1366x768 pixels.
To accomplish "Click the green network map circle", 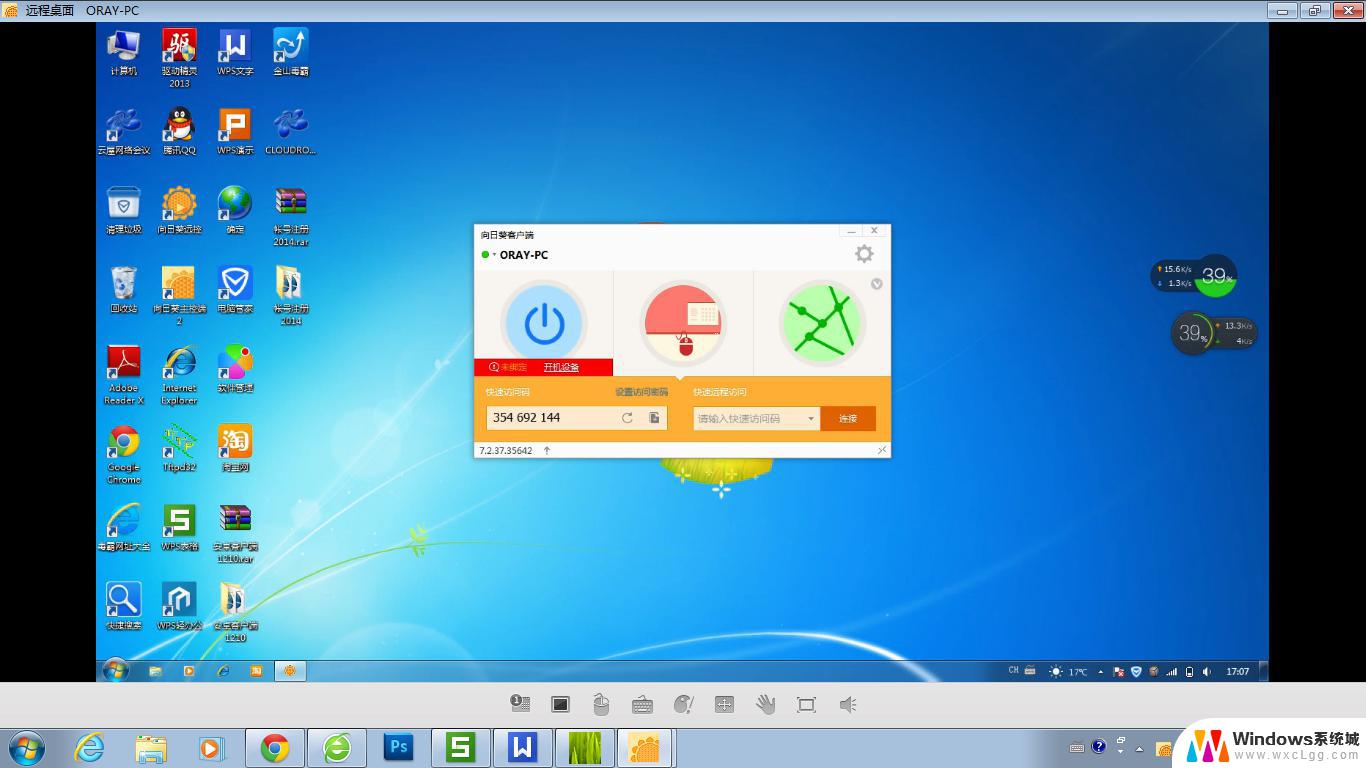I will 822,322.
